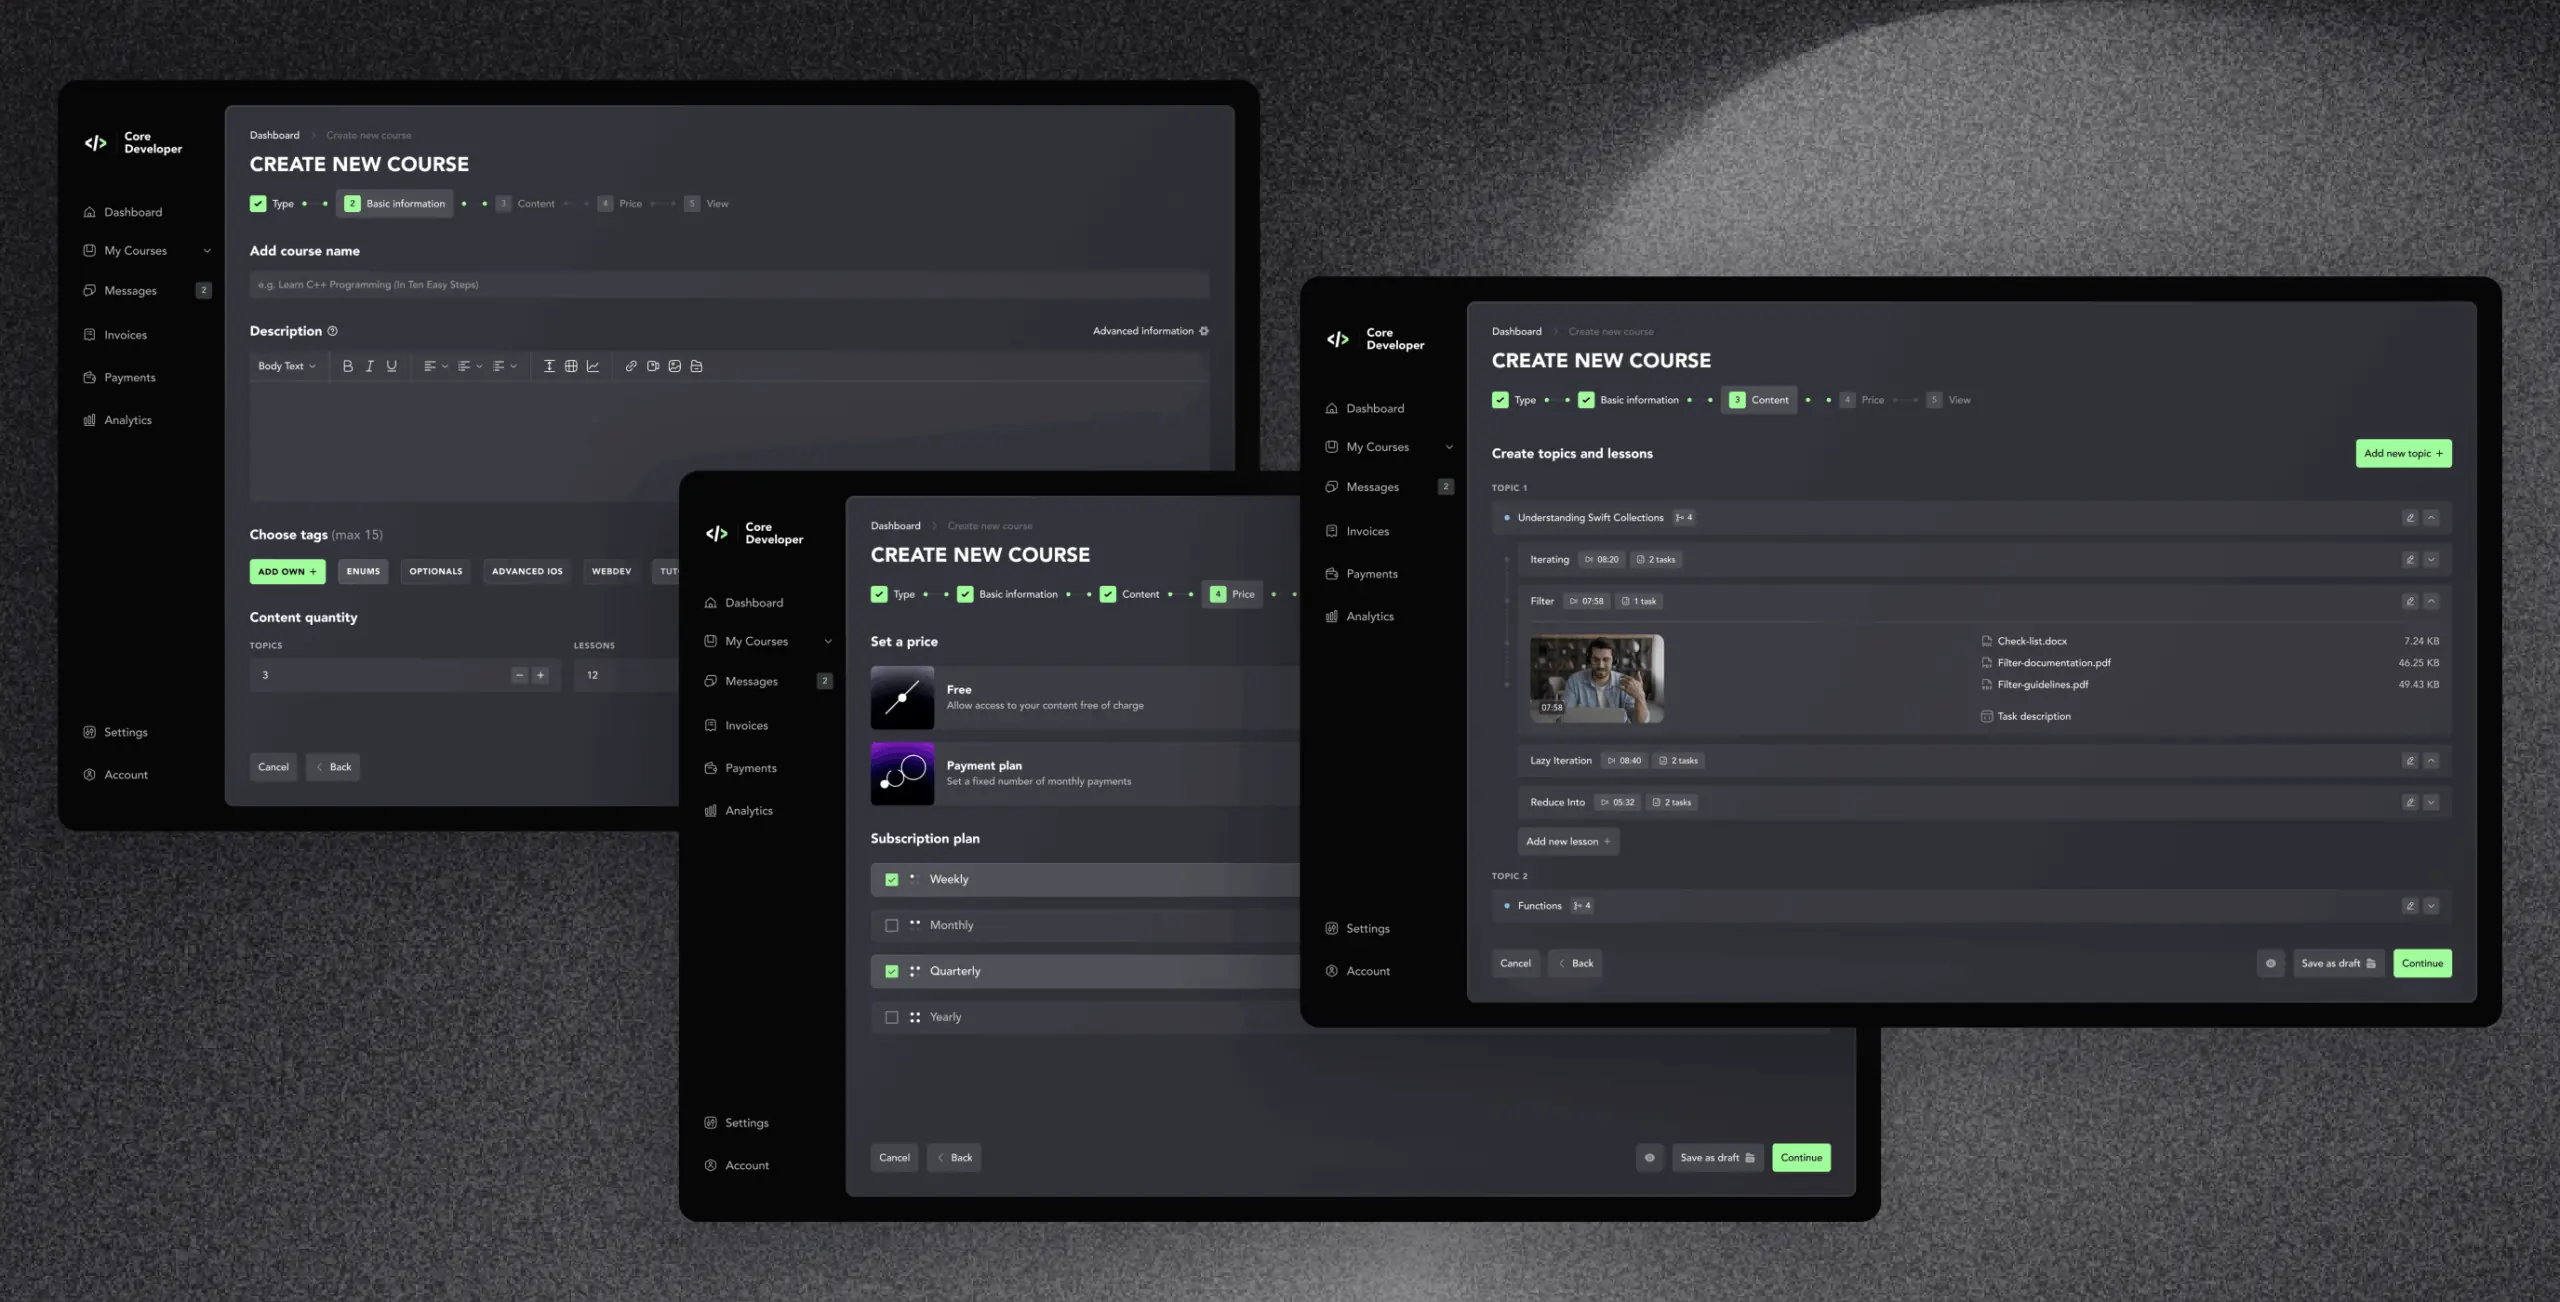The image size is (2560, 1302).
Task: Insert image using the picture icon
Action: (x=675, y=366)
